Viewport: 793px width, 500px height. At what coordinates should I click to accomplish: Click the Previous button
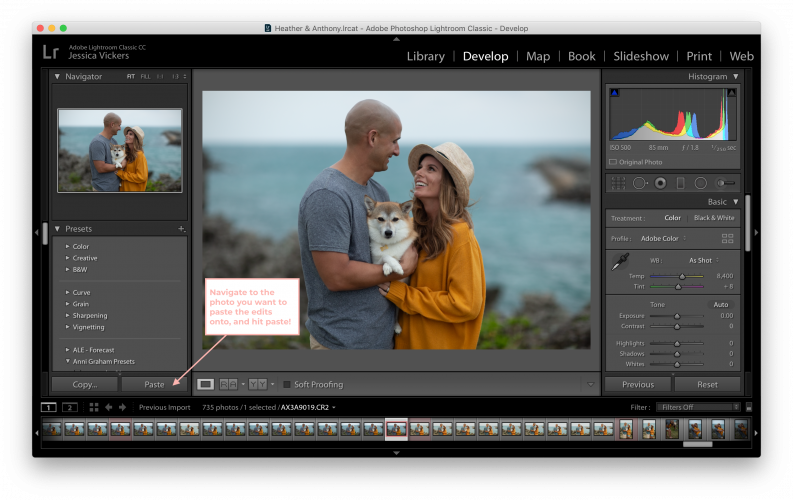[638, 385]
